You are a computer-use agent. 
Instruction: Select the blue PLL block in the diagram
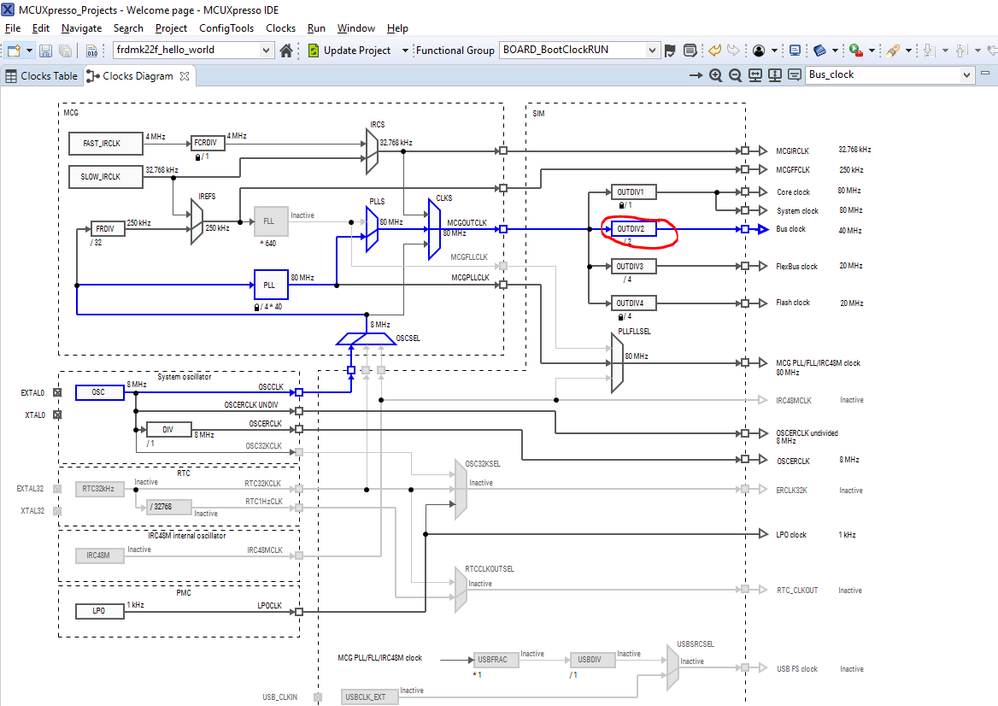pos(271,285)
